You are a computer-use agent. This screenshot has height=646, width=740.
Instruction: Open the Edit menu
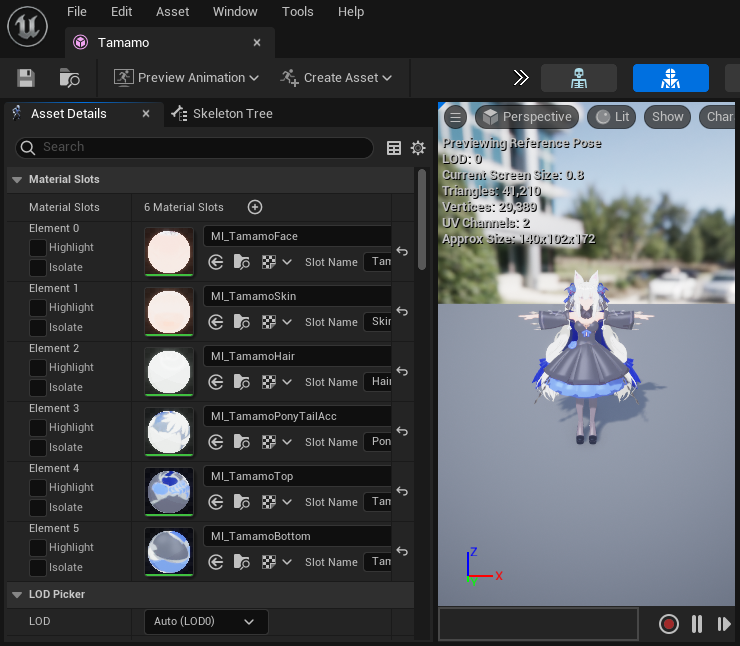[121, 12]
